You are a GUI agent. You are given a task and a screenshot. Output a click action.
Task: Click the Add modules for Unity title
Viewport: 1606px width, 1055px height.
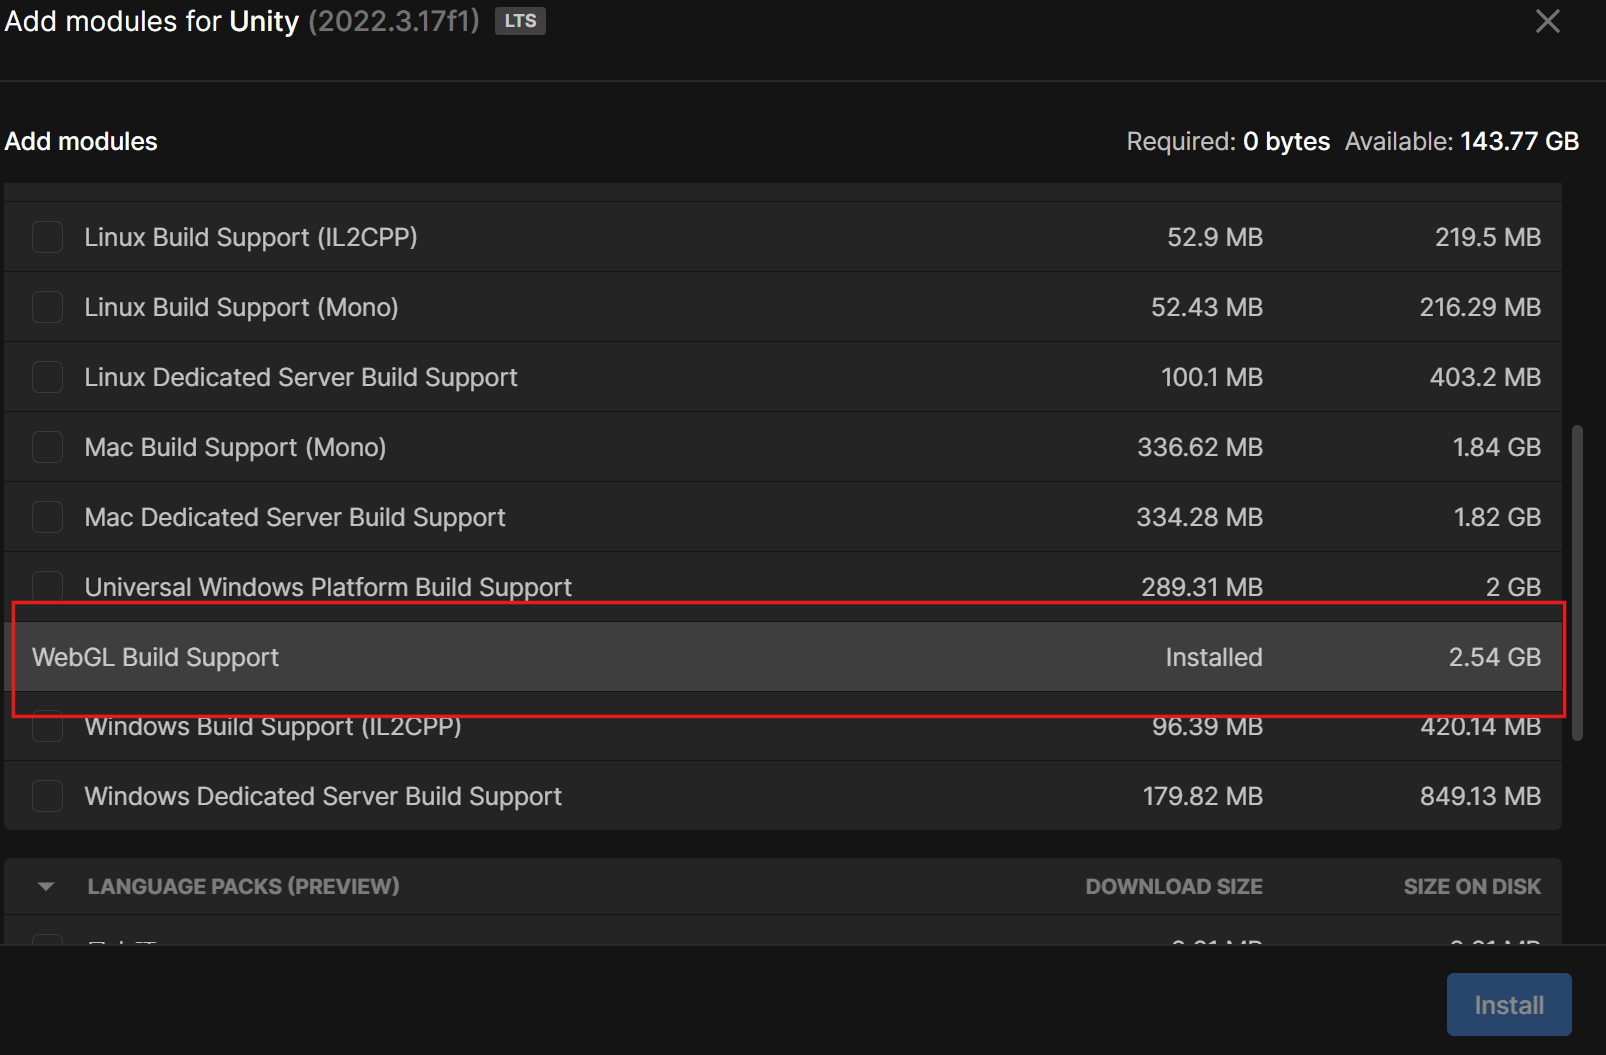click(x=151, y=21)
